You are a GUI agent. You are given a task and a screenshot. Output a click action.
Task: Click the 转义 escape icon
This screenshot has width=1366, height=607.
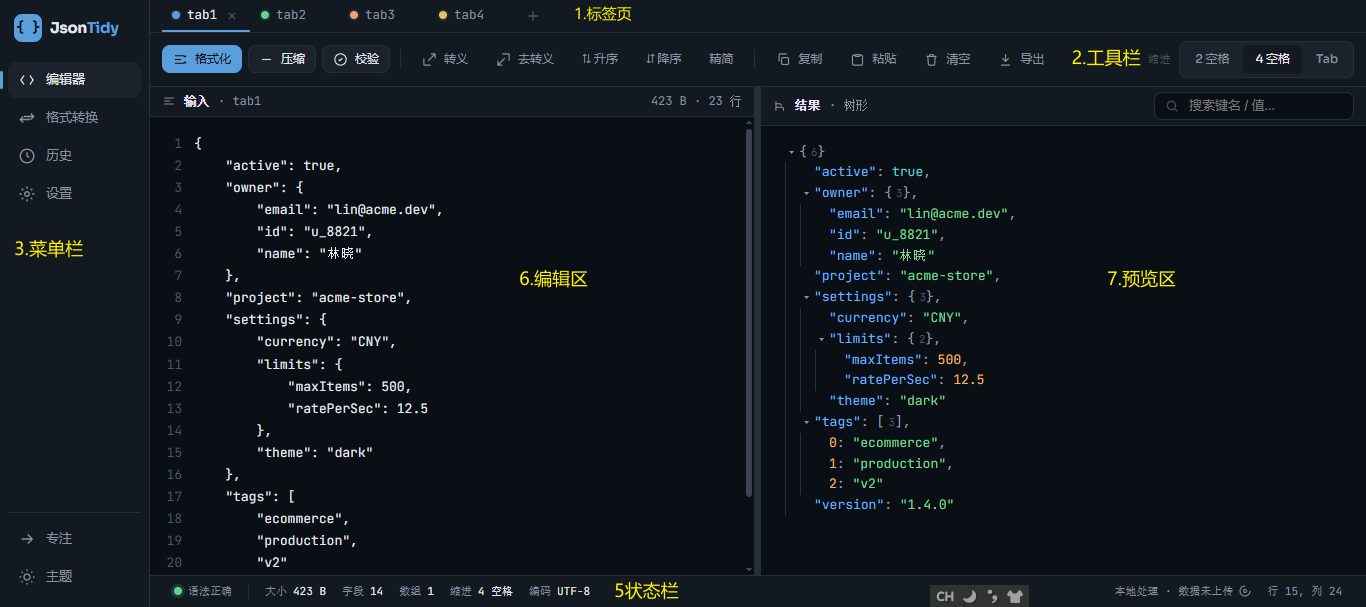point(429,60)
